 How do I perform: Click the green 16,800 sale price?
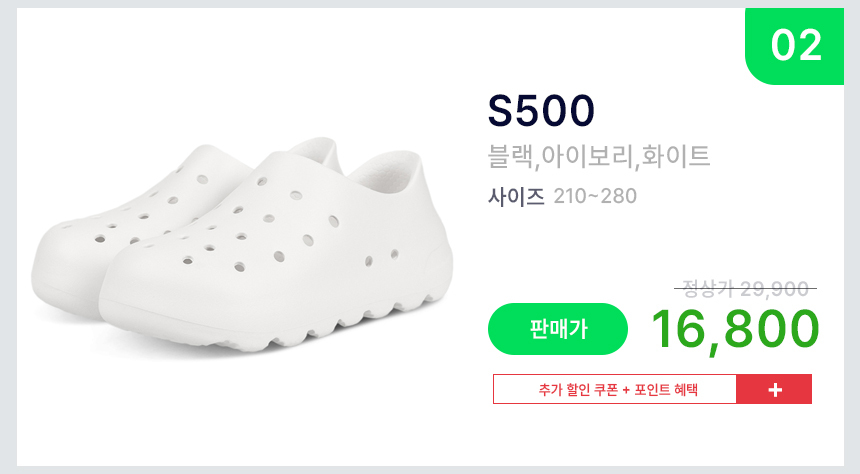point(735,329)
